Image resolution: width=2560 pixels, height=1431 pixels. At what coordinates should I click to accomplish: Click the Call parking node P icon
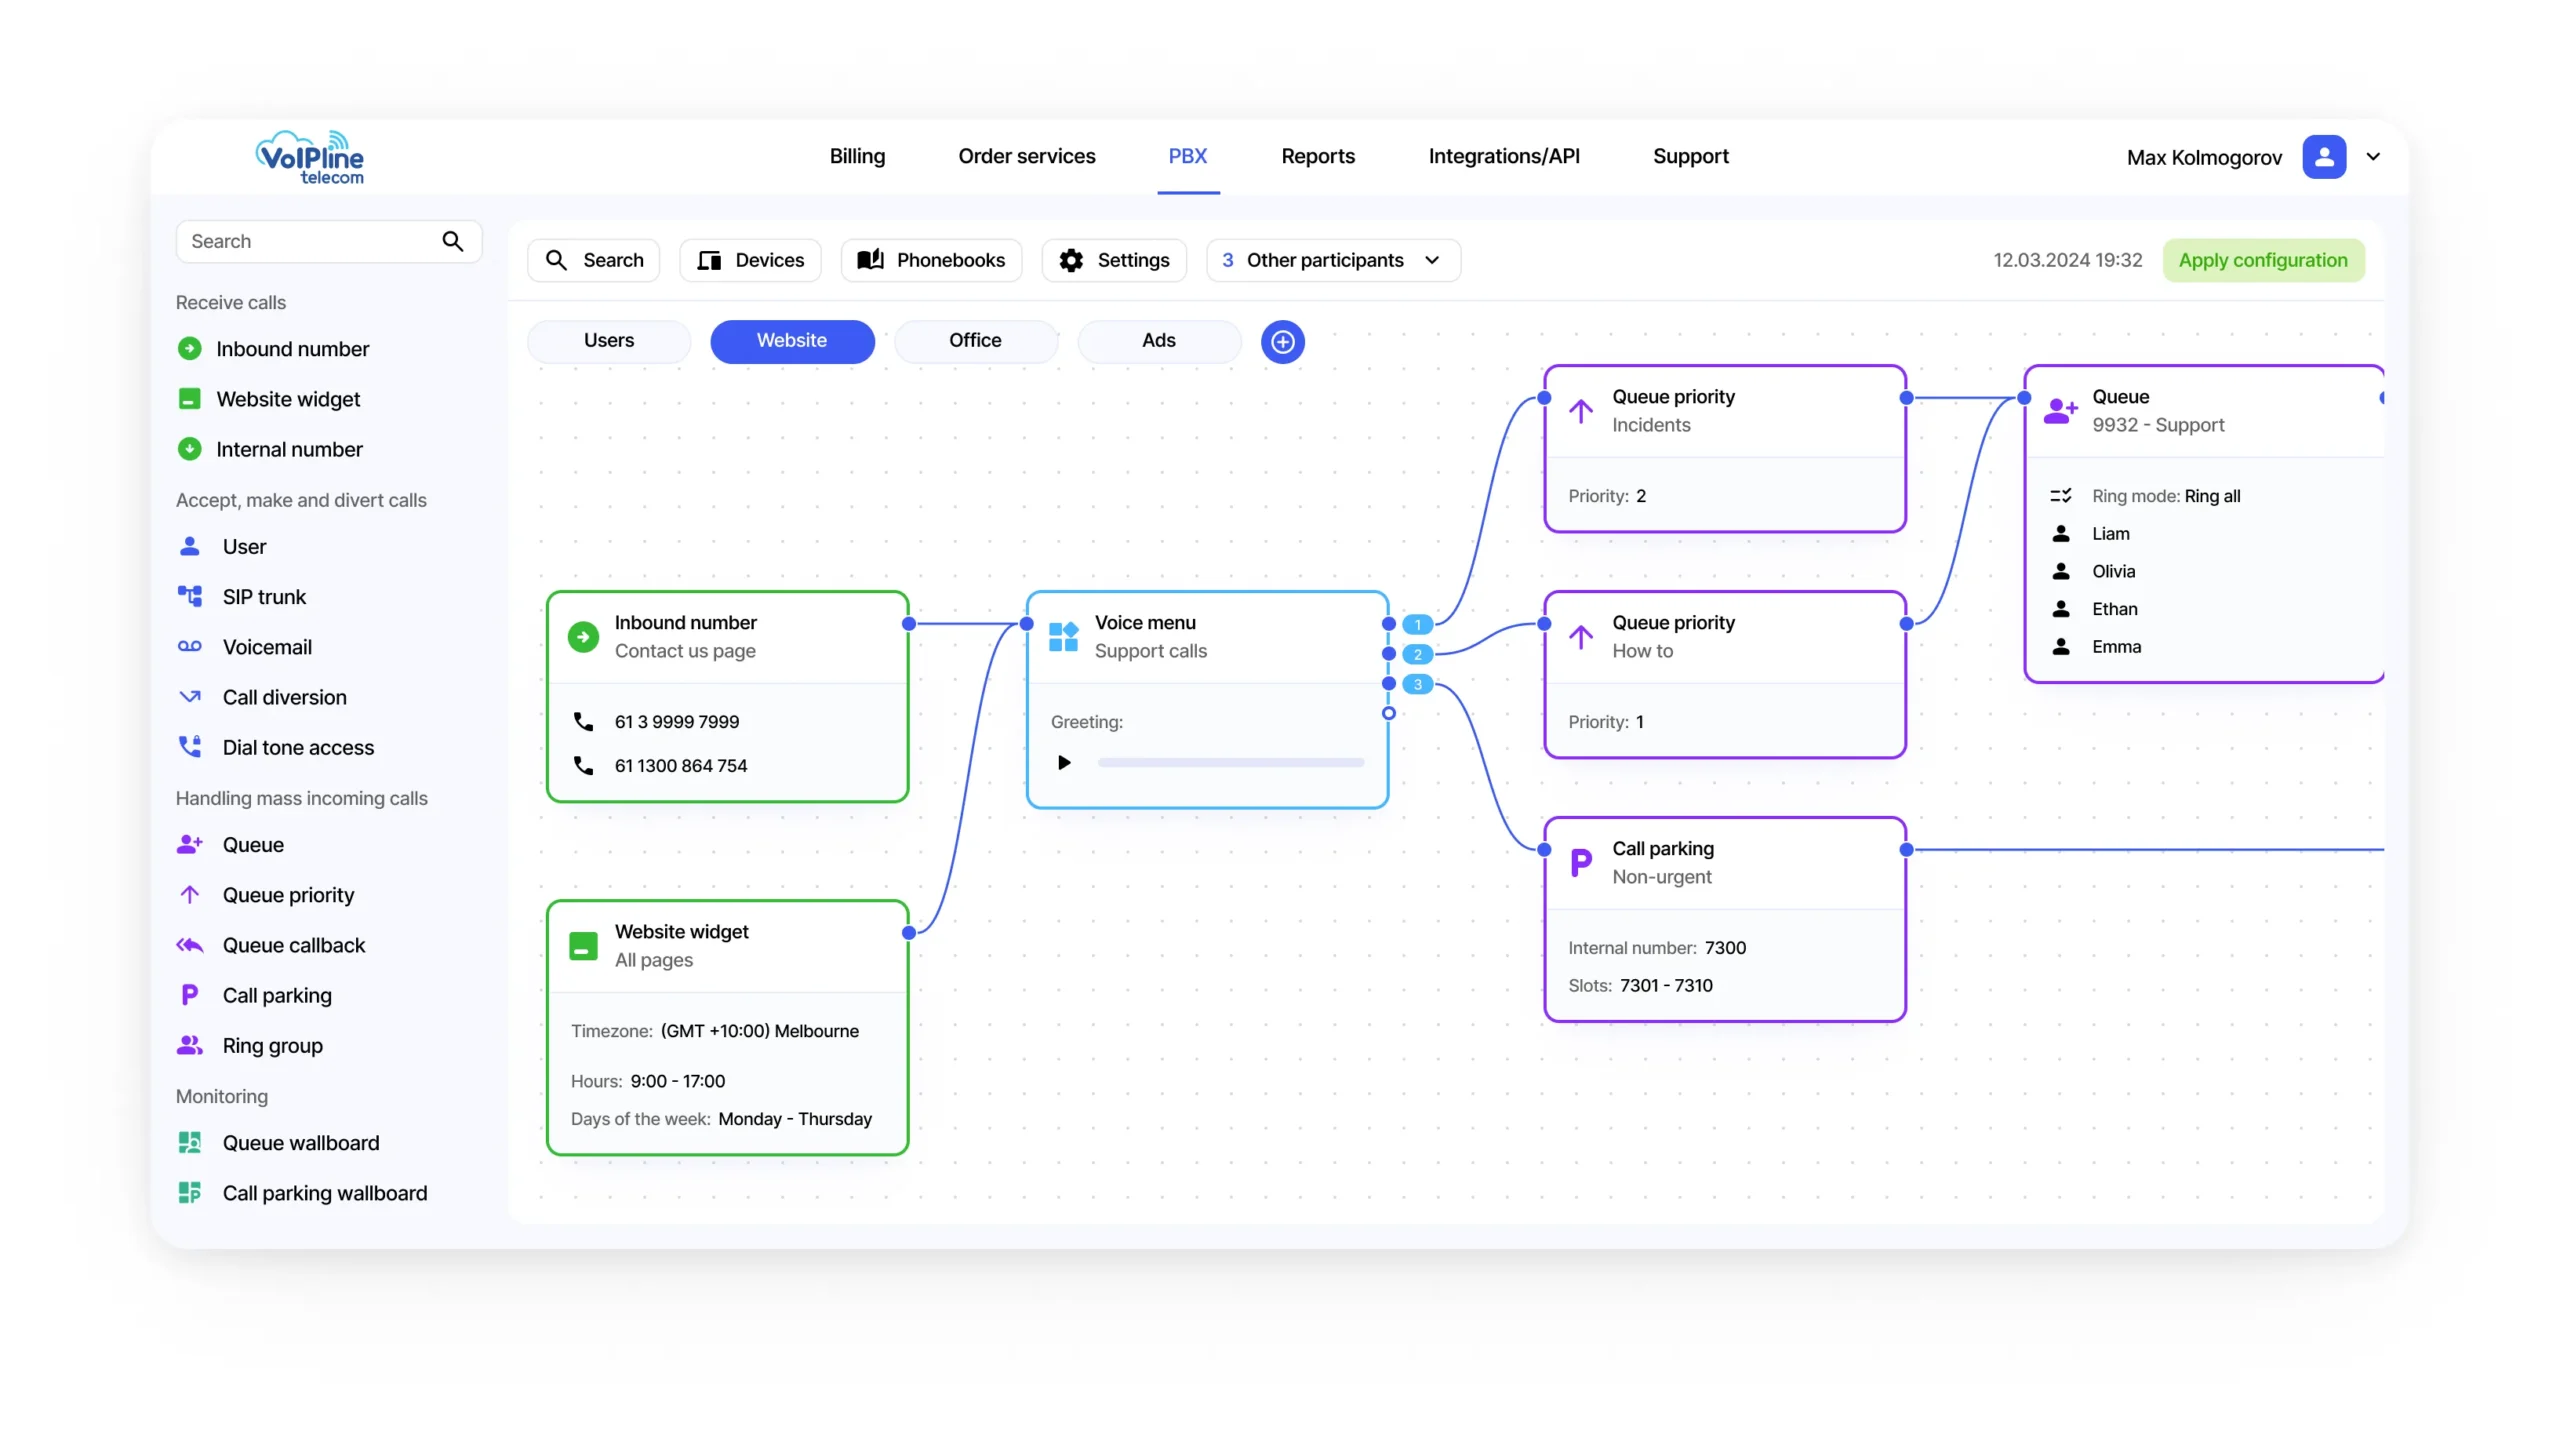pos(1580,862)
